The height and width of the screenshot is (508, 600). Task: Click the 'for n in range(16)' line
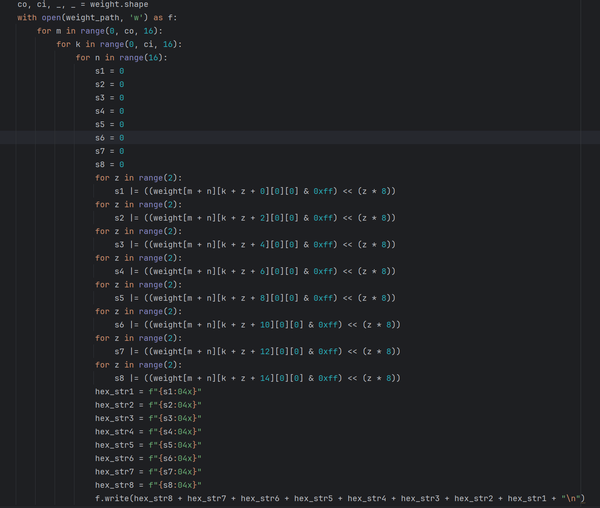pyautogui.click(x=121, y=58)
